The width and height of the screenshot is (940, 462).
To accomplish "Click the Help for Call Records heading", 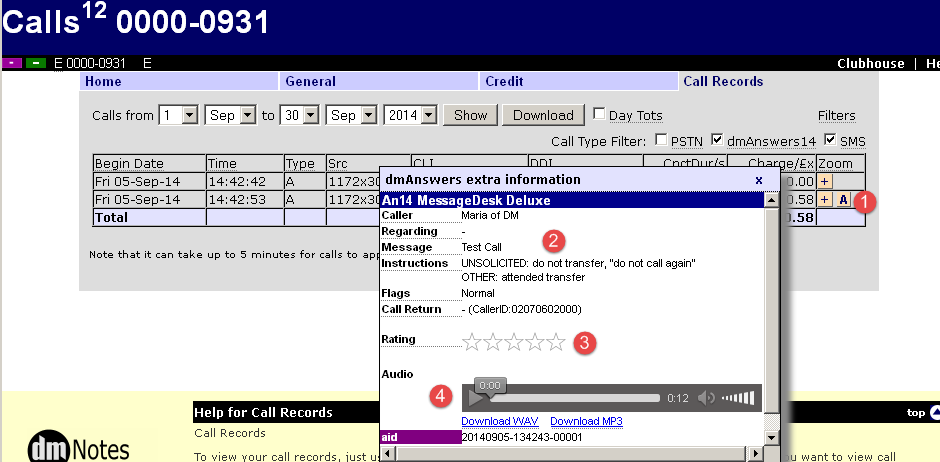I will 263,412.
